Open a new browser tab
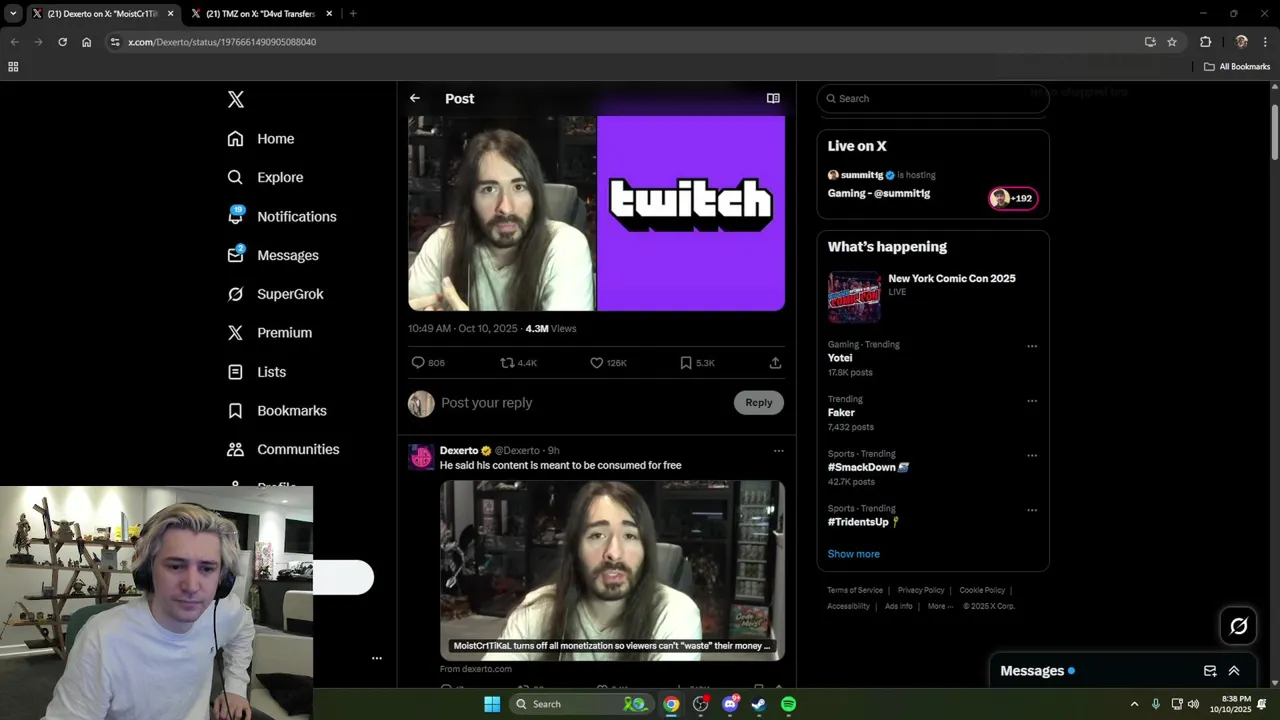This screenshot has width=1280, height=720. point(353,14)
